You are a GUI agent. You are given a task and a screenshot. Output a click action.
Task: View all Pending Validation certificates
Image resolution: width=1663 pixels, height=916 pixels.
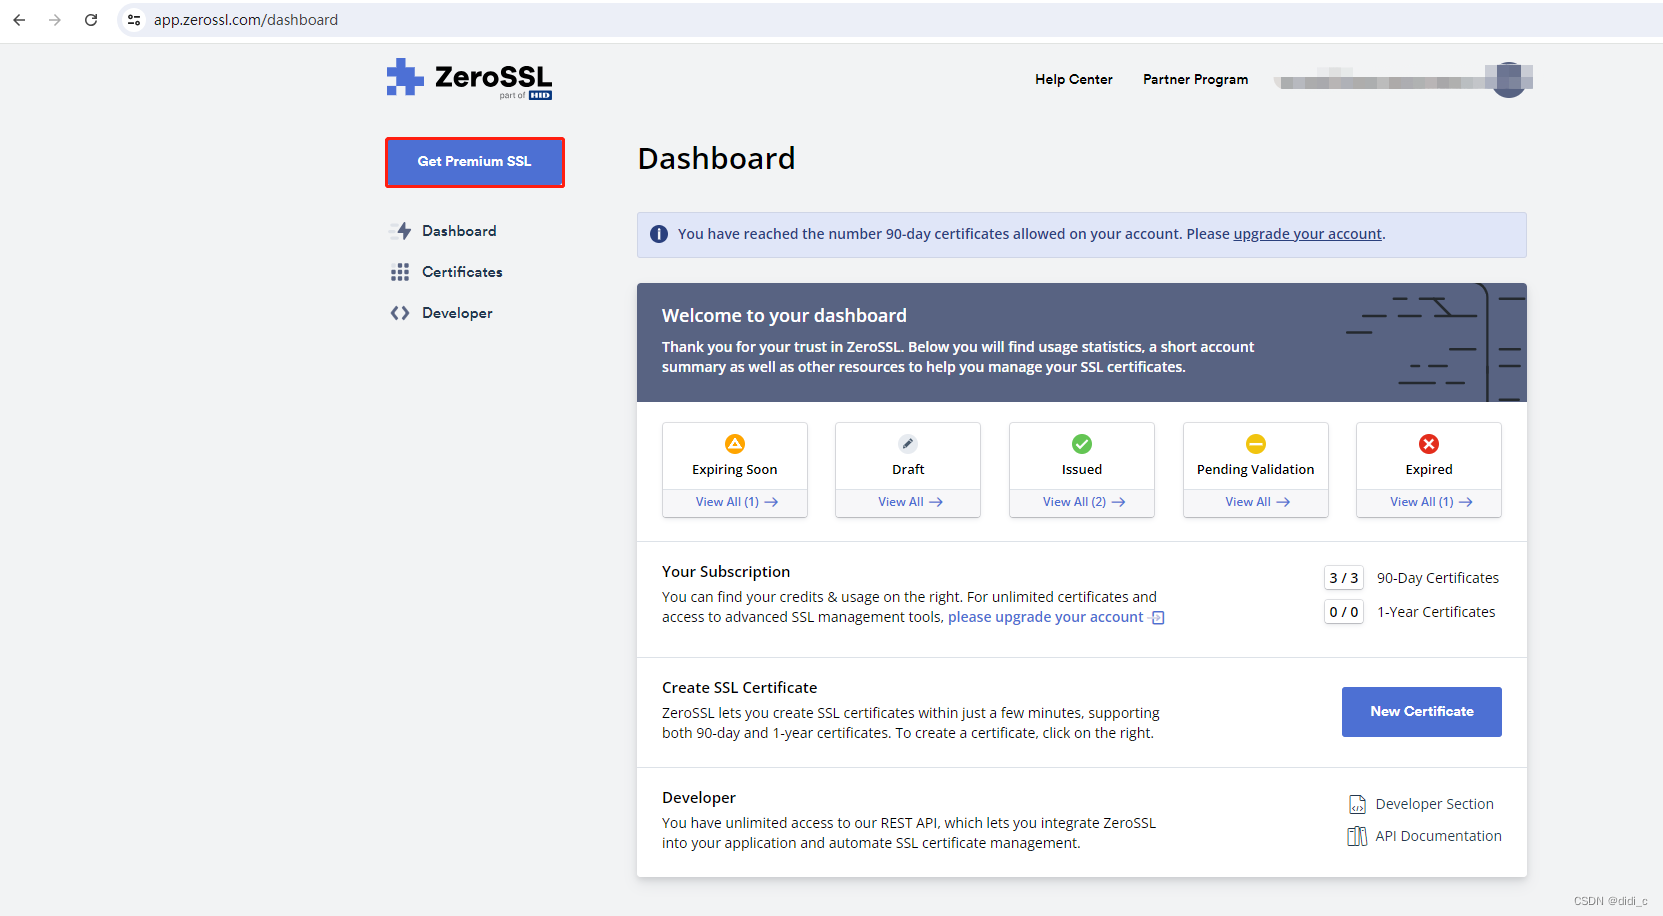pyautogui.click(x=1257, y=502)
